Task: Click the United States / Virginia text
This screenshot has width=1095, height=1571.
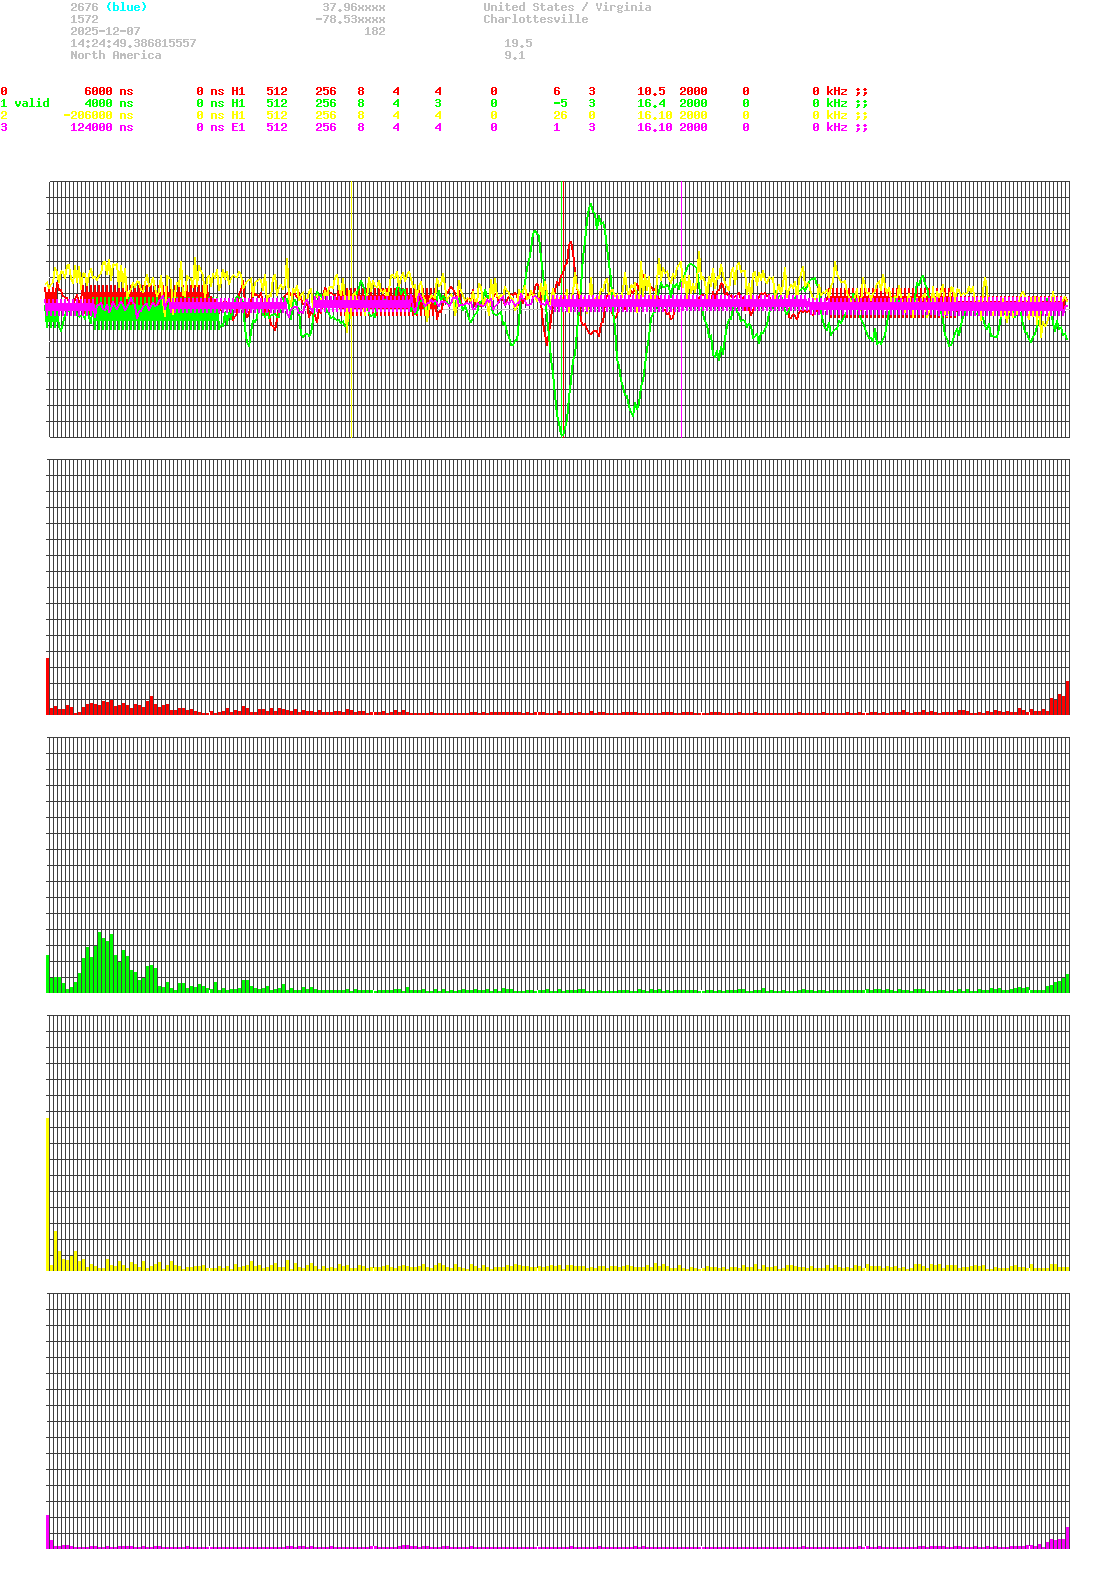Action: pos(567,7)
